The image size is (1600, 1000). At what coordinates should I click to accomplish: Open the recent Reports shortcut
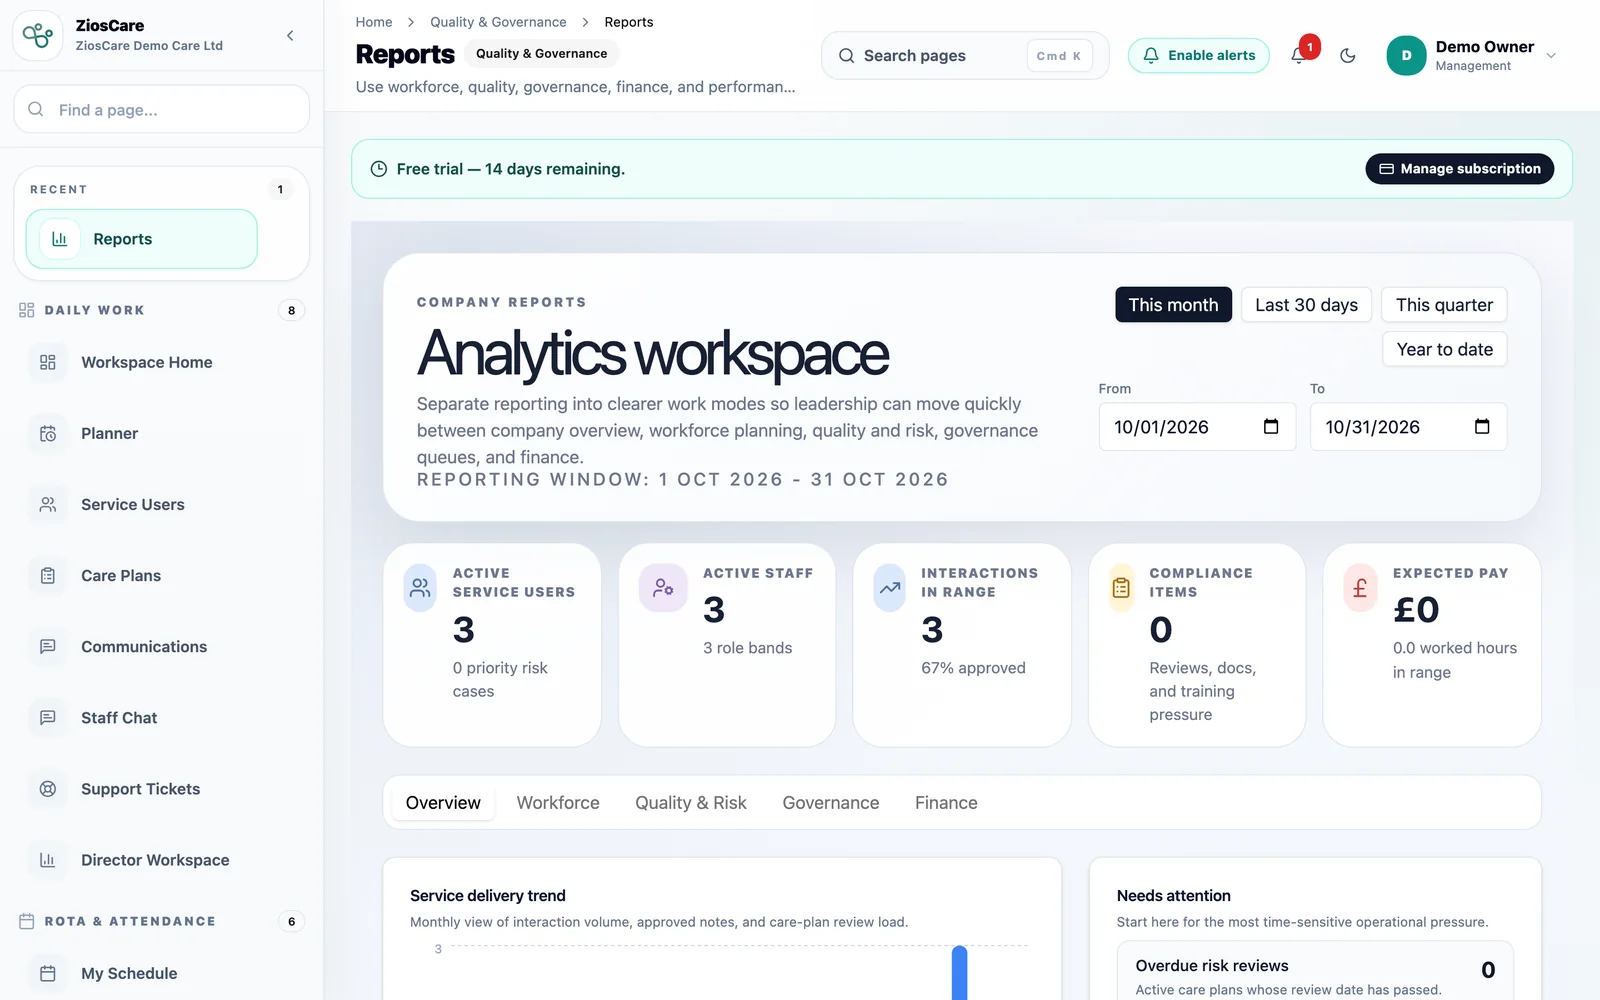pyautogui.click(x=142, y=239)
